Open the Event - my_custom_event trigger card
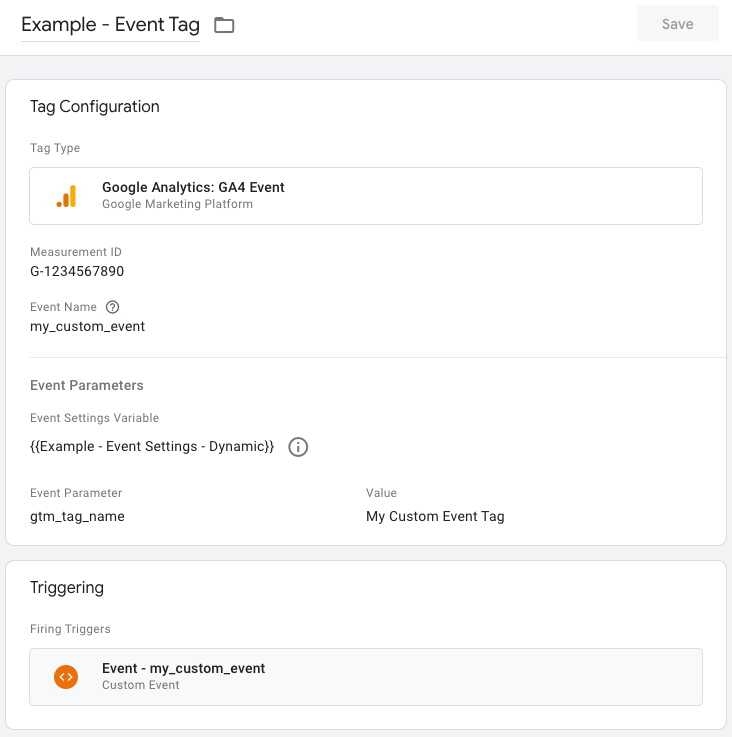 tap(366, 677)
